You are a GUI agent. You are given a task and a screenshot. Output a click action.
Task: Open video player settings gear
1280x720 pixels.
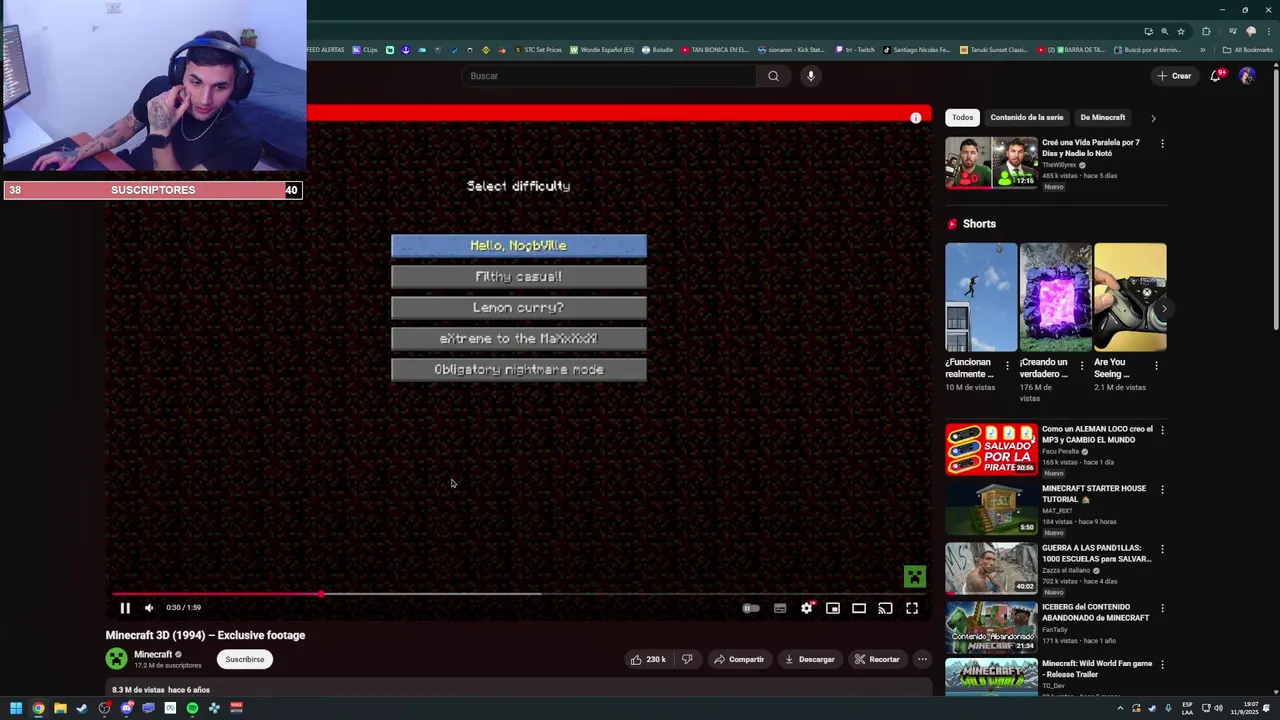807,608
